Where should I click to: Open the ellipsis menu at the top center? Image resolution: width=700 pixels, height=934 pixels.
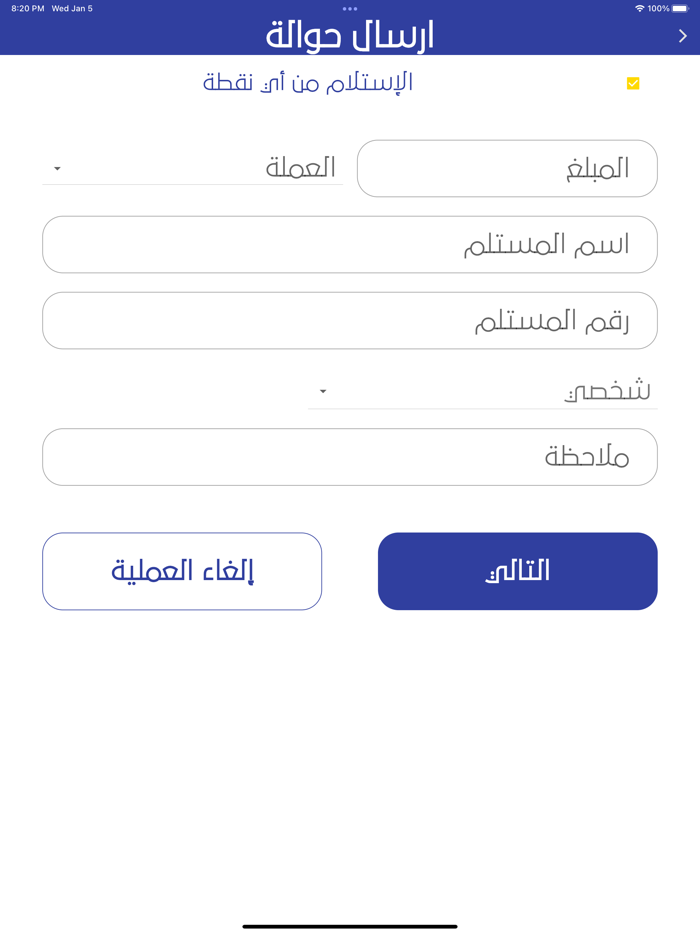349,7
